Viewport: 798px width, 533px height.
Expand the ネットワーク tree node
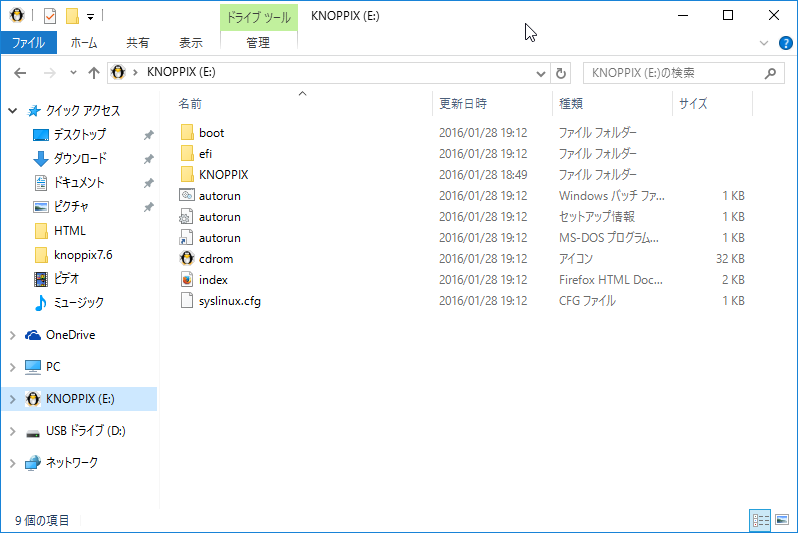point(13,463)
